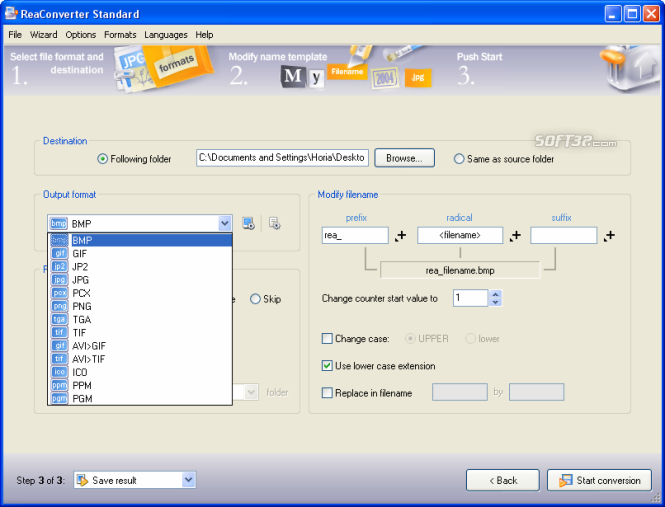Open the Languages menu
Image resolution: width=665 pixels, height=507 pixels.
[166, 35]
